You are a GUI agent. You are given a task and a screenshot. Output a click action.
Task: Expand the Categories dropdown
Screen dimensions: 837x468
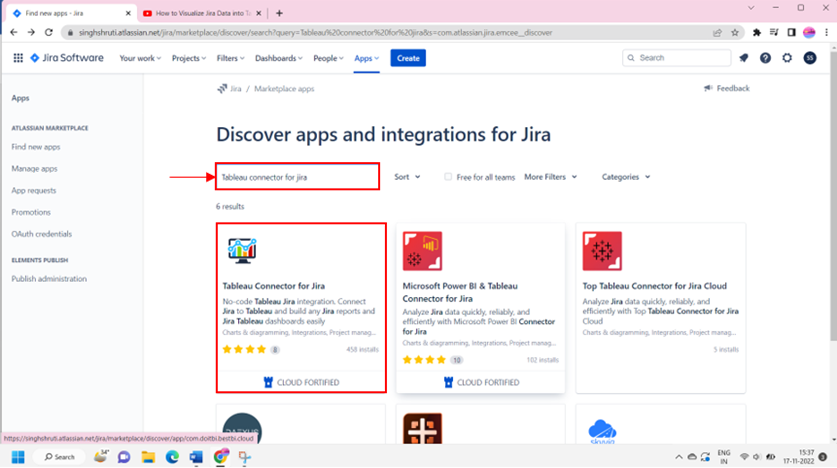[626, 177]
